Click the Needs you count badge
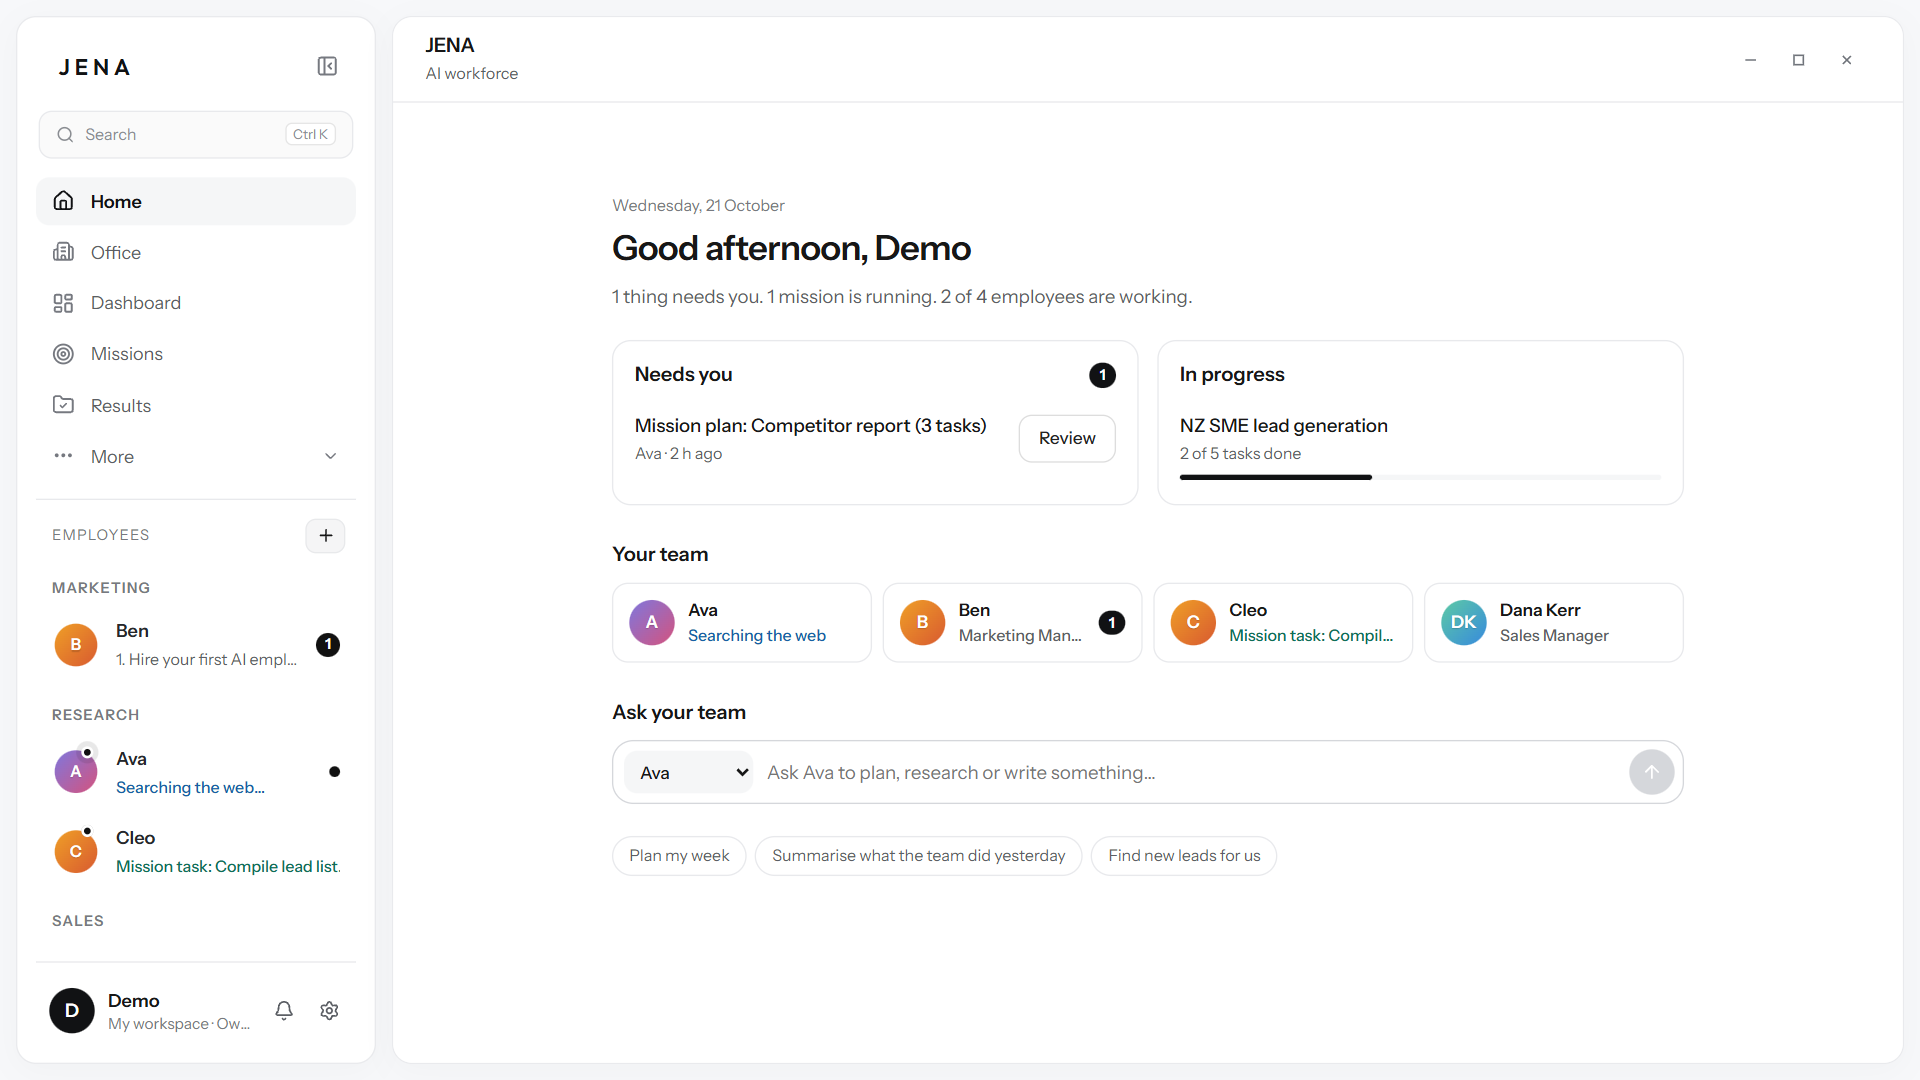The image size is (1920, 1080). click(1102, 375)
